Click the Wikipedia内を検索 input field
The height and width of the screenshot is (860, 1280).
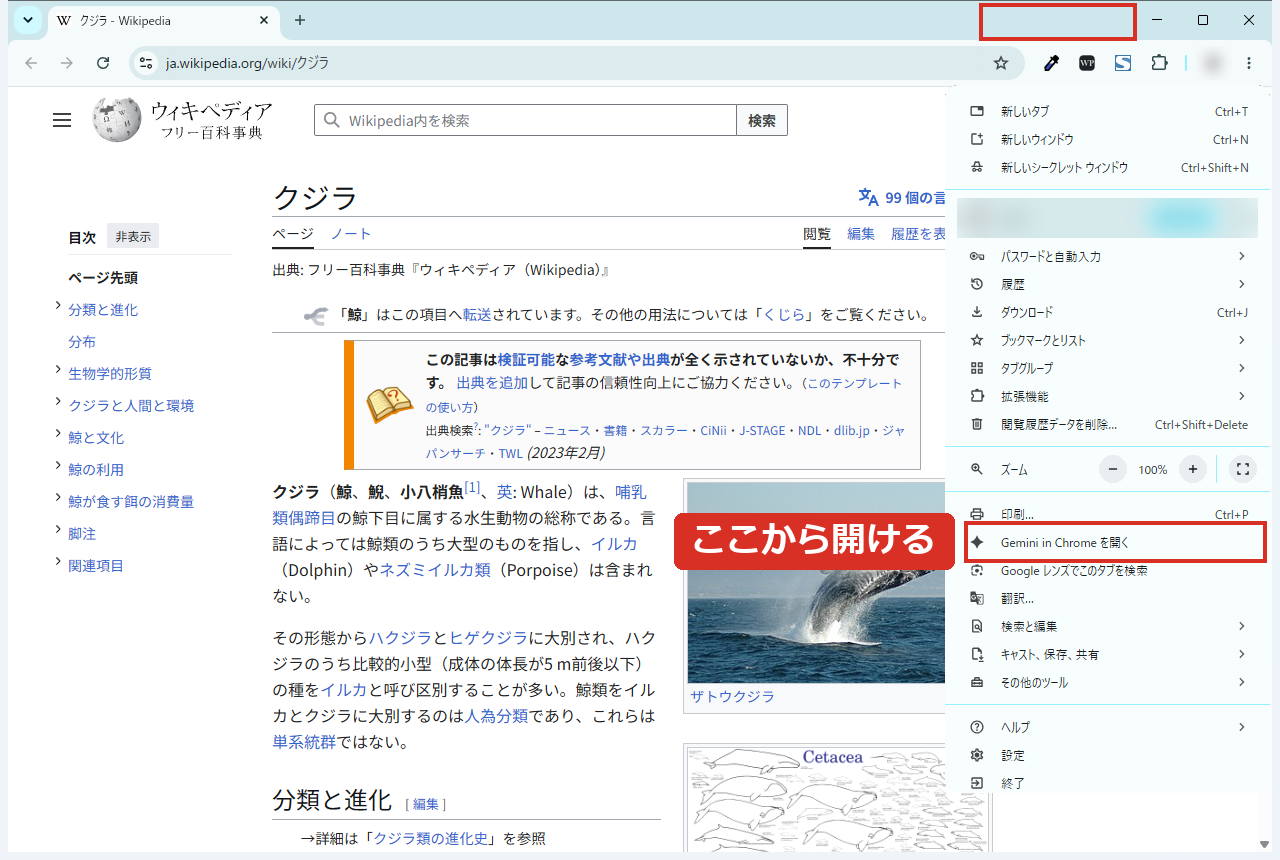[x=525, y=120]
